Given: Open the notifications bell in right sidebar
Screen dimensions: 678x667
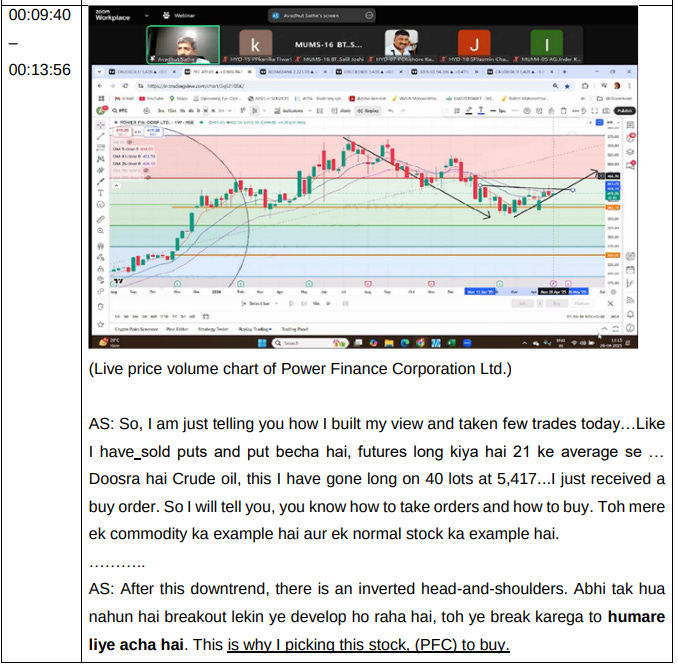Looking at the screenshot, I should pos(630,314).
